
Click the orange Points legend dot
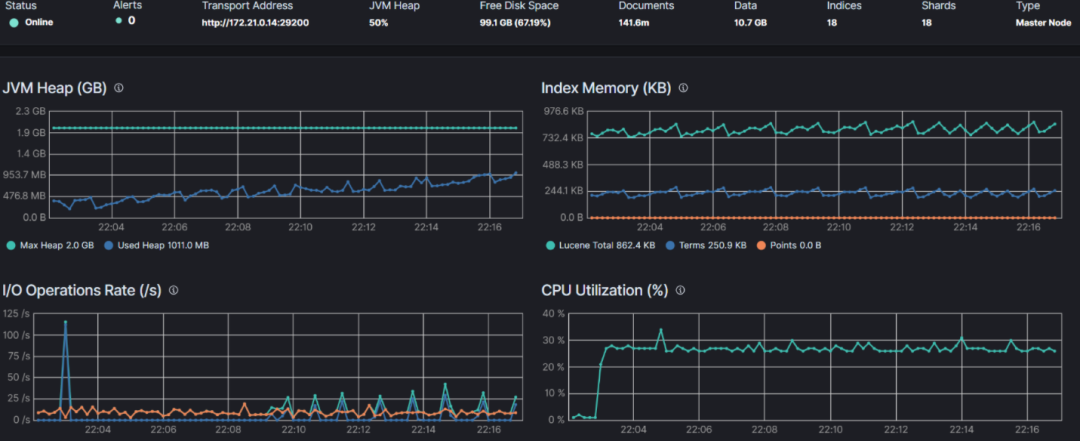tap(760, 245)
